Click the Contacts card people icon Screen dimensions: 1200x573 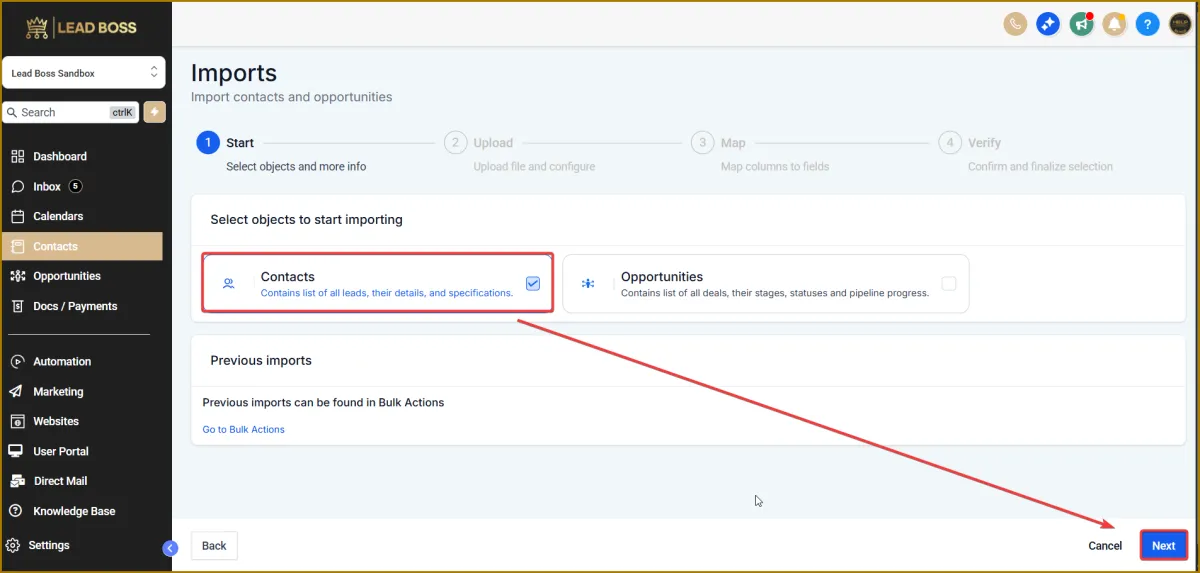[229, 284]
